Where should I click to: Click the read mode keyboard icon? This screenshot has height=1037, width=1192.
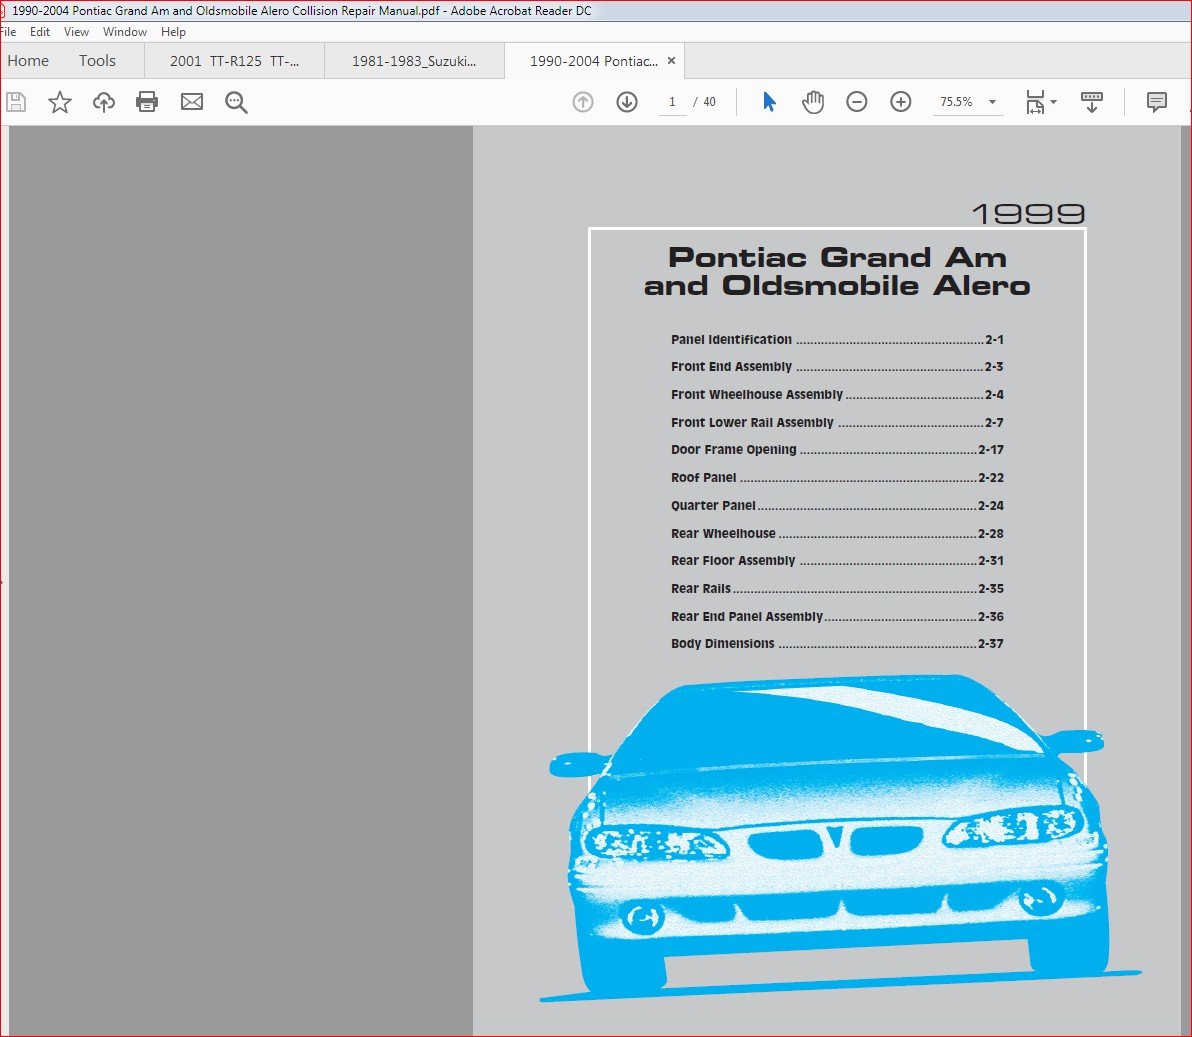click(x=1092, y=102)
